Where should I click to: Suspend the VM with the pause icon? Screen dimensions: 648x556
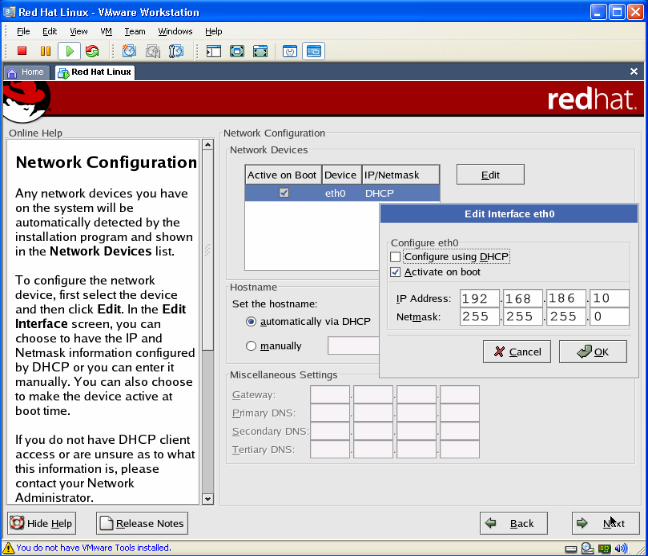tap(45, 51)
